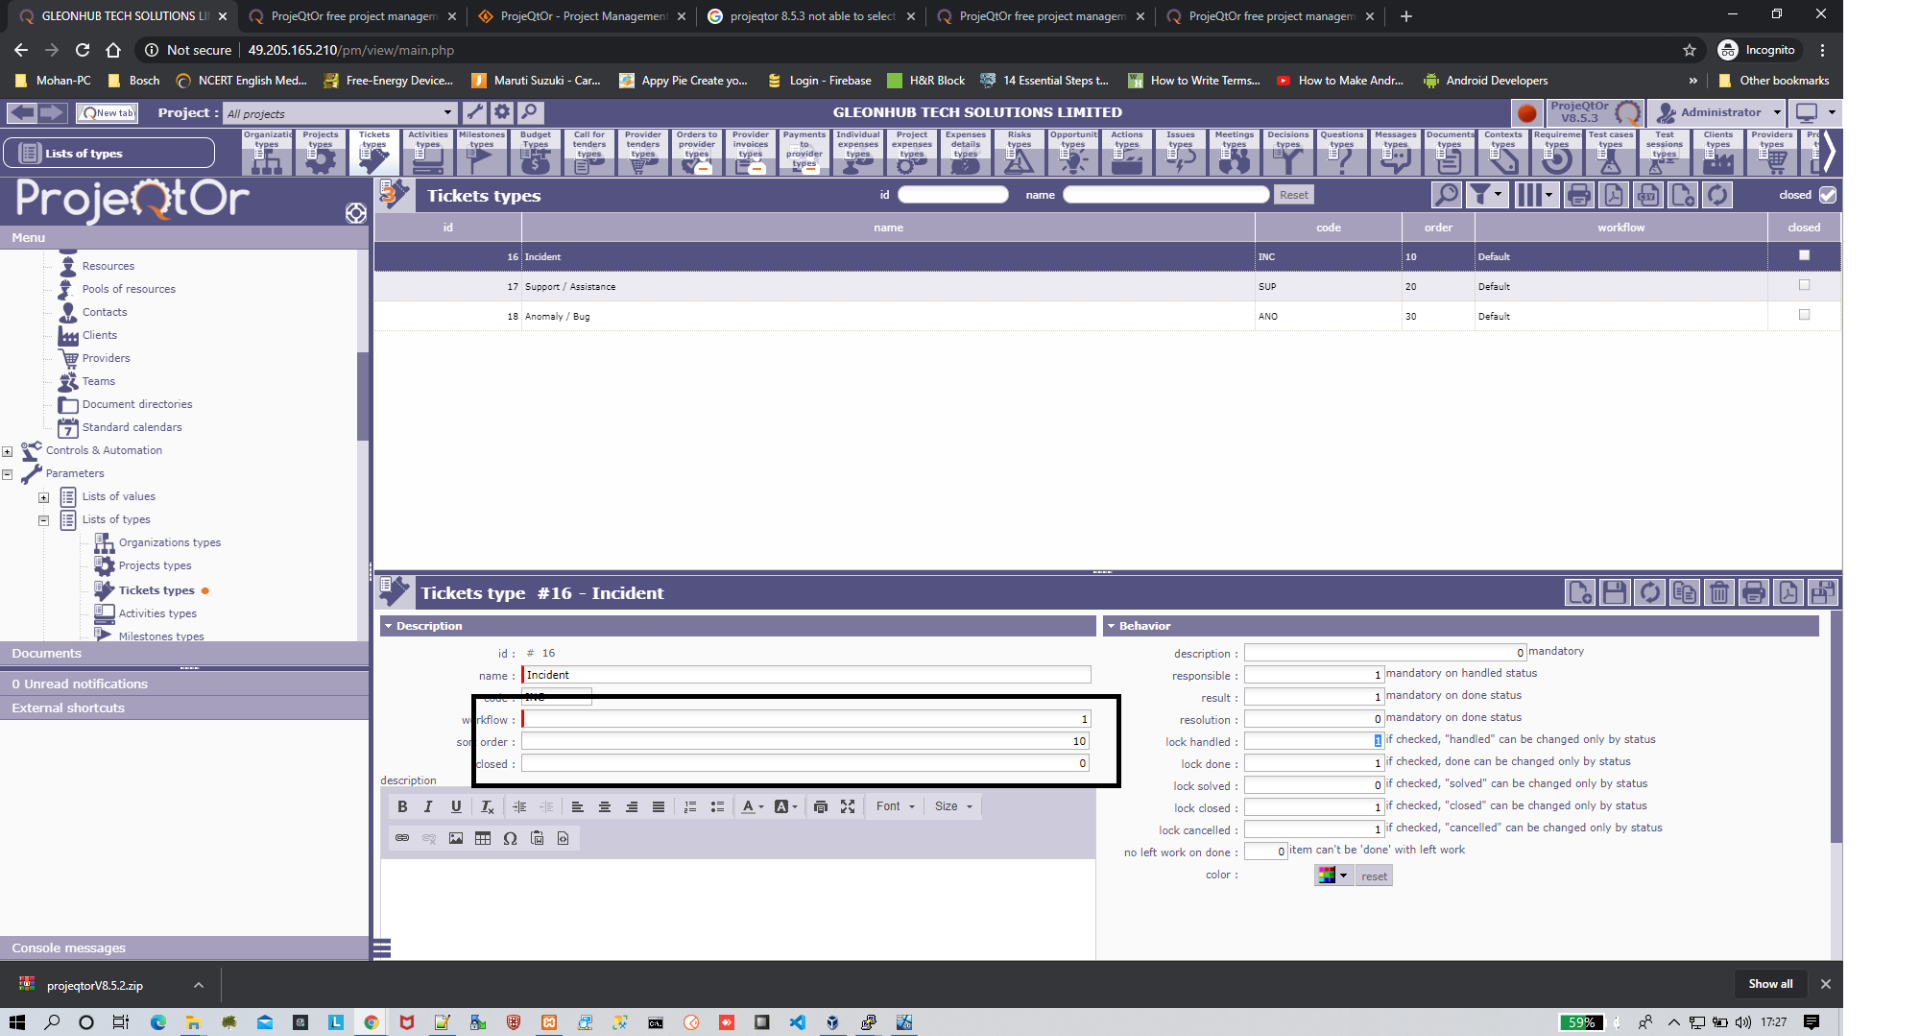Expand the Lists of values tree node
1920x1036 pixels.
coord(44,497)
